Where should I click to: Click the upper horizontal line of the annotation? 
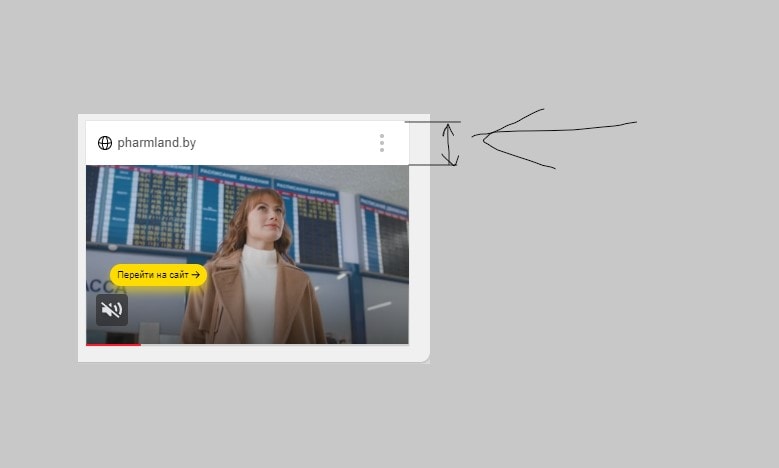coord(433,122)
